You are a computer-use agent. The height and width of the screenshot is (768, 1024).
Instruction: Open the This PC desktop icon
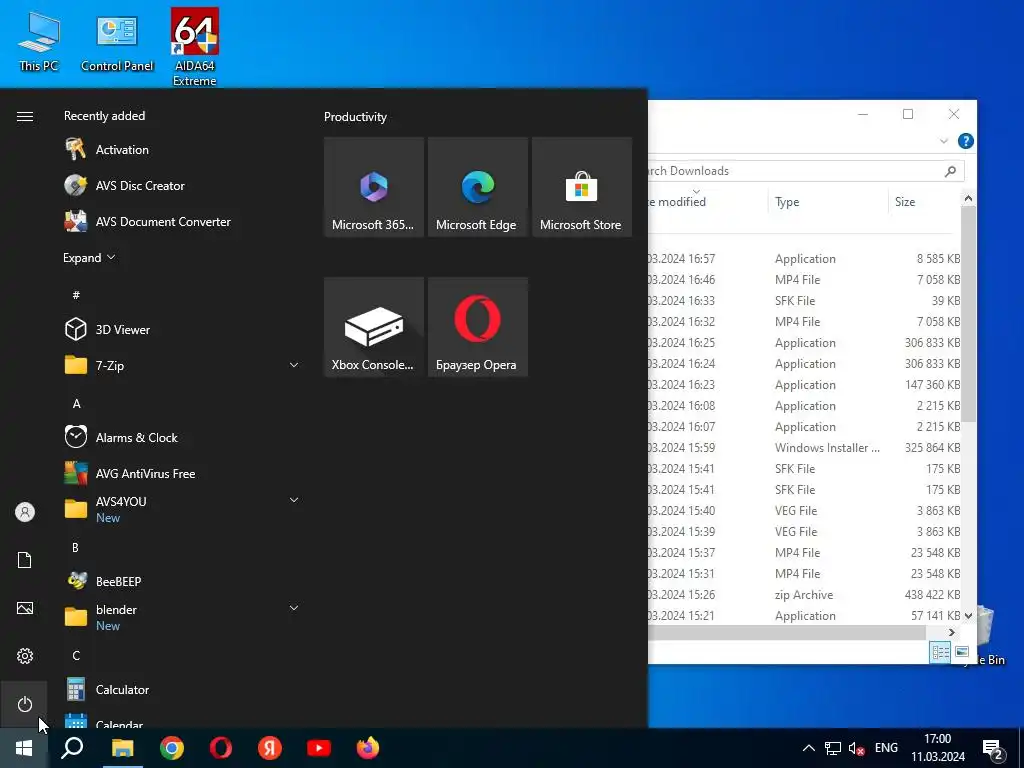click(x=39, y=41)
